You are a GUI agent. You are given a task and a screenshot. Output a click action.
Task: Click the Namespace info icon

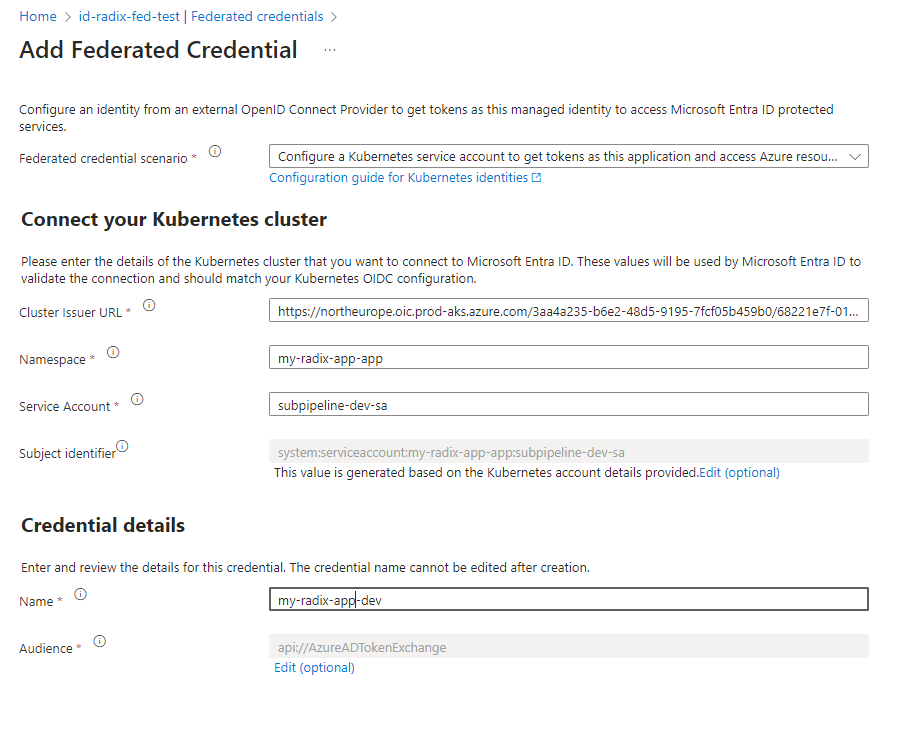coord(113,352)
